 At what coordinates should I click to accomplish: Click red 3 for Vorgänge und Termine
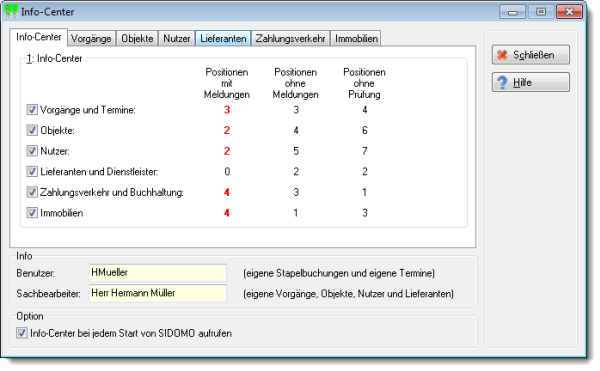pos(227,110)
